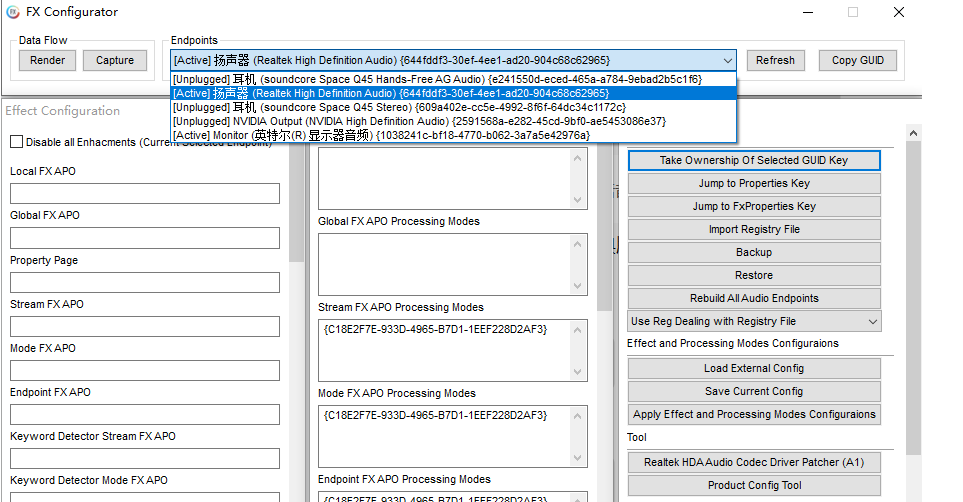
Task: Click the FX Configurator app icon
Action: click(12, 12)
